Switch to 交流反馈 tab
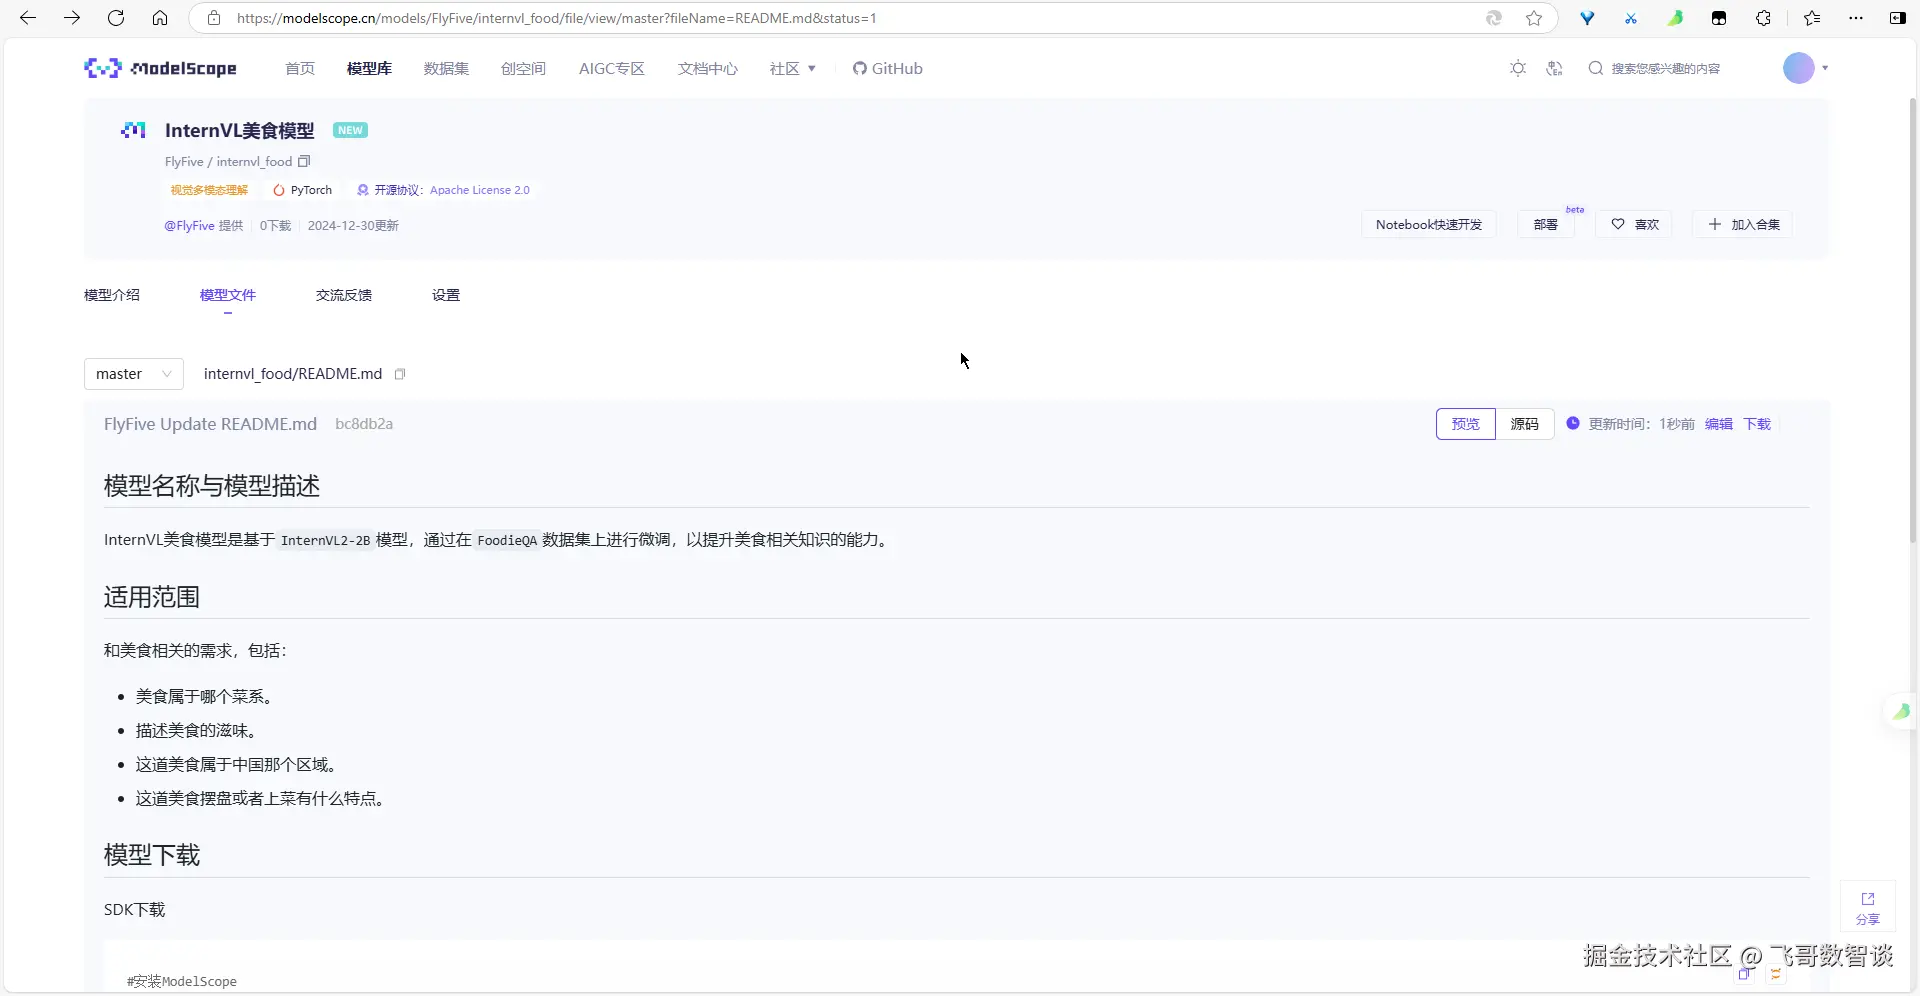1920x996 pixels. click(344, 295)
